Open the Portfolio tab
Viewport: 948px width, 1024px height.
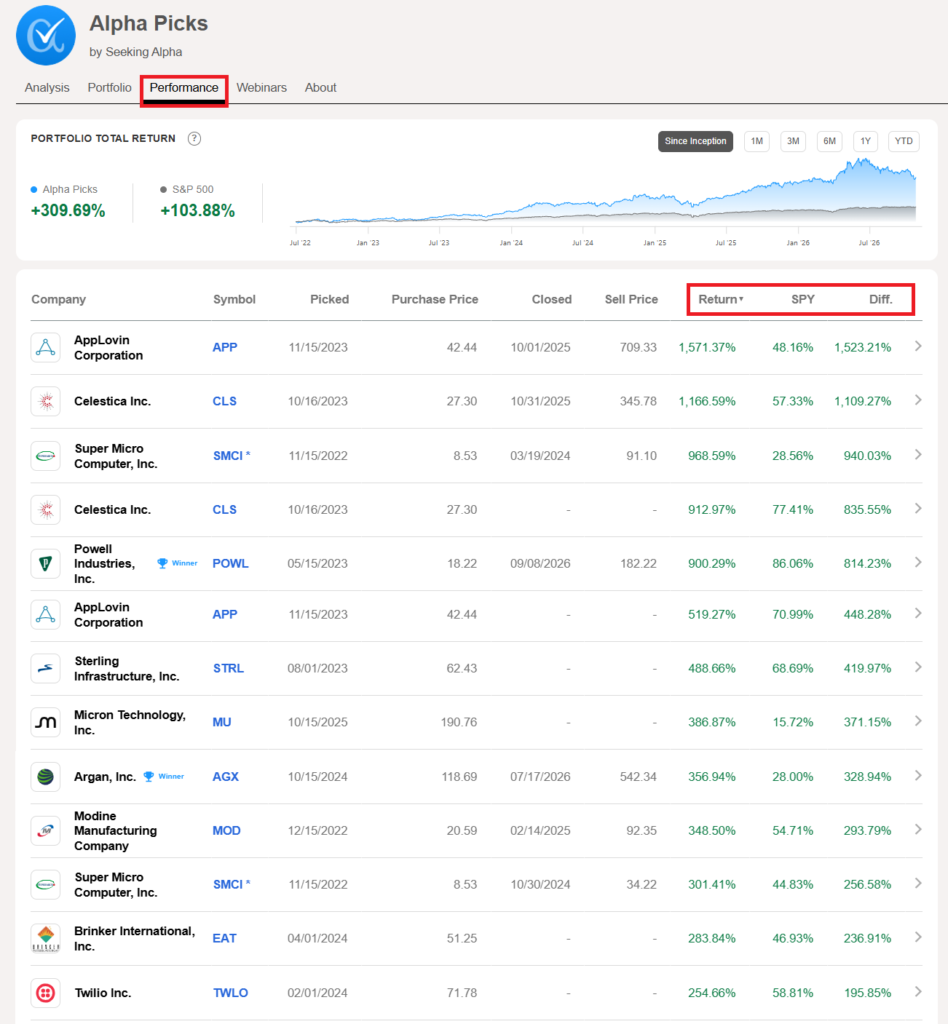pos(110,88)
